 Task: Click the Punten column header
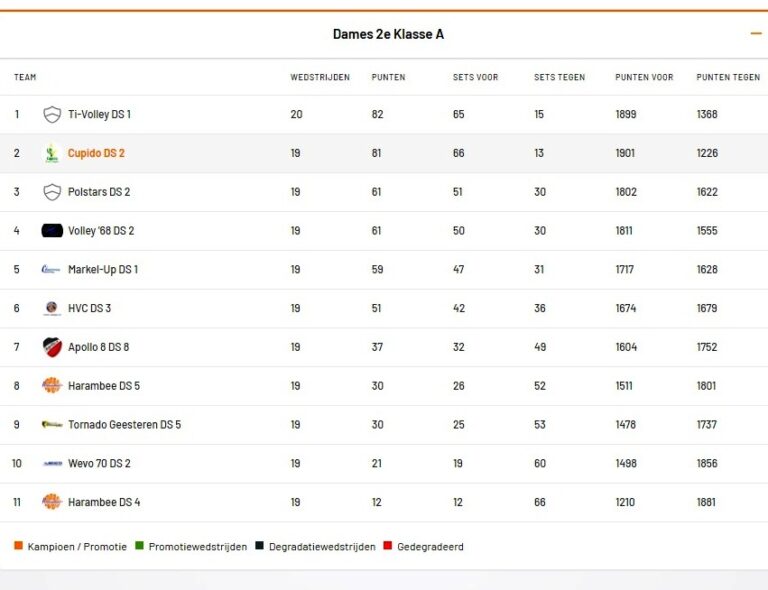click(388, 77)
